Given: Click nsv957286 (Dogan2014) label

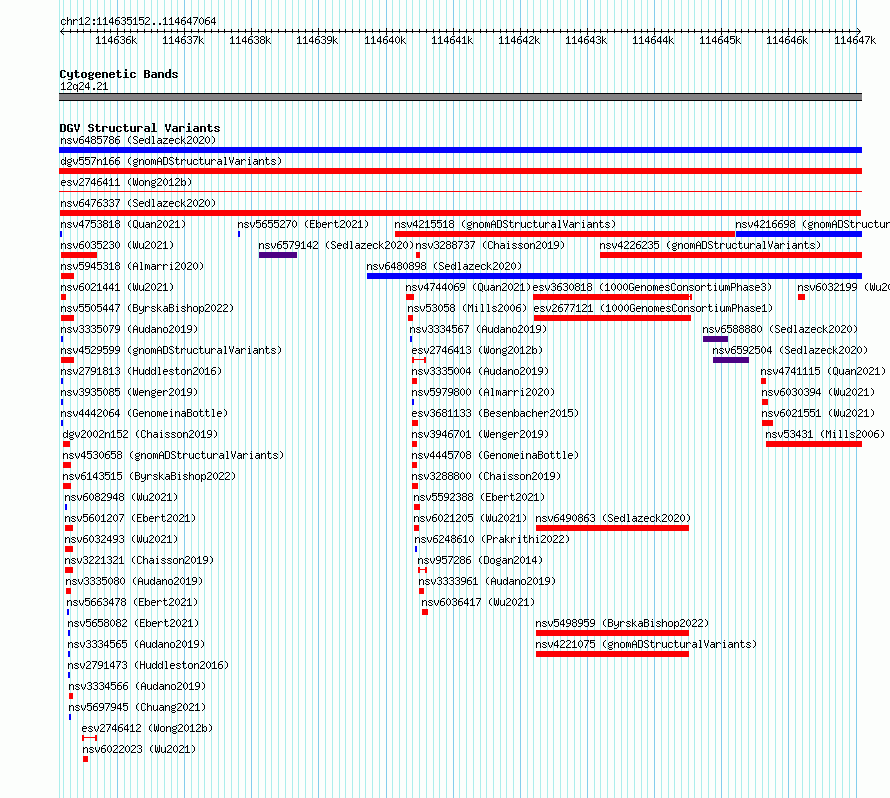Looking at the screenshot, I should pyautogui.click(x=480, y=560).
